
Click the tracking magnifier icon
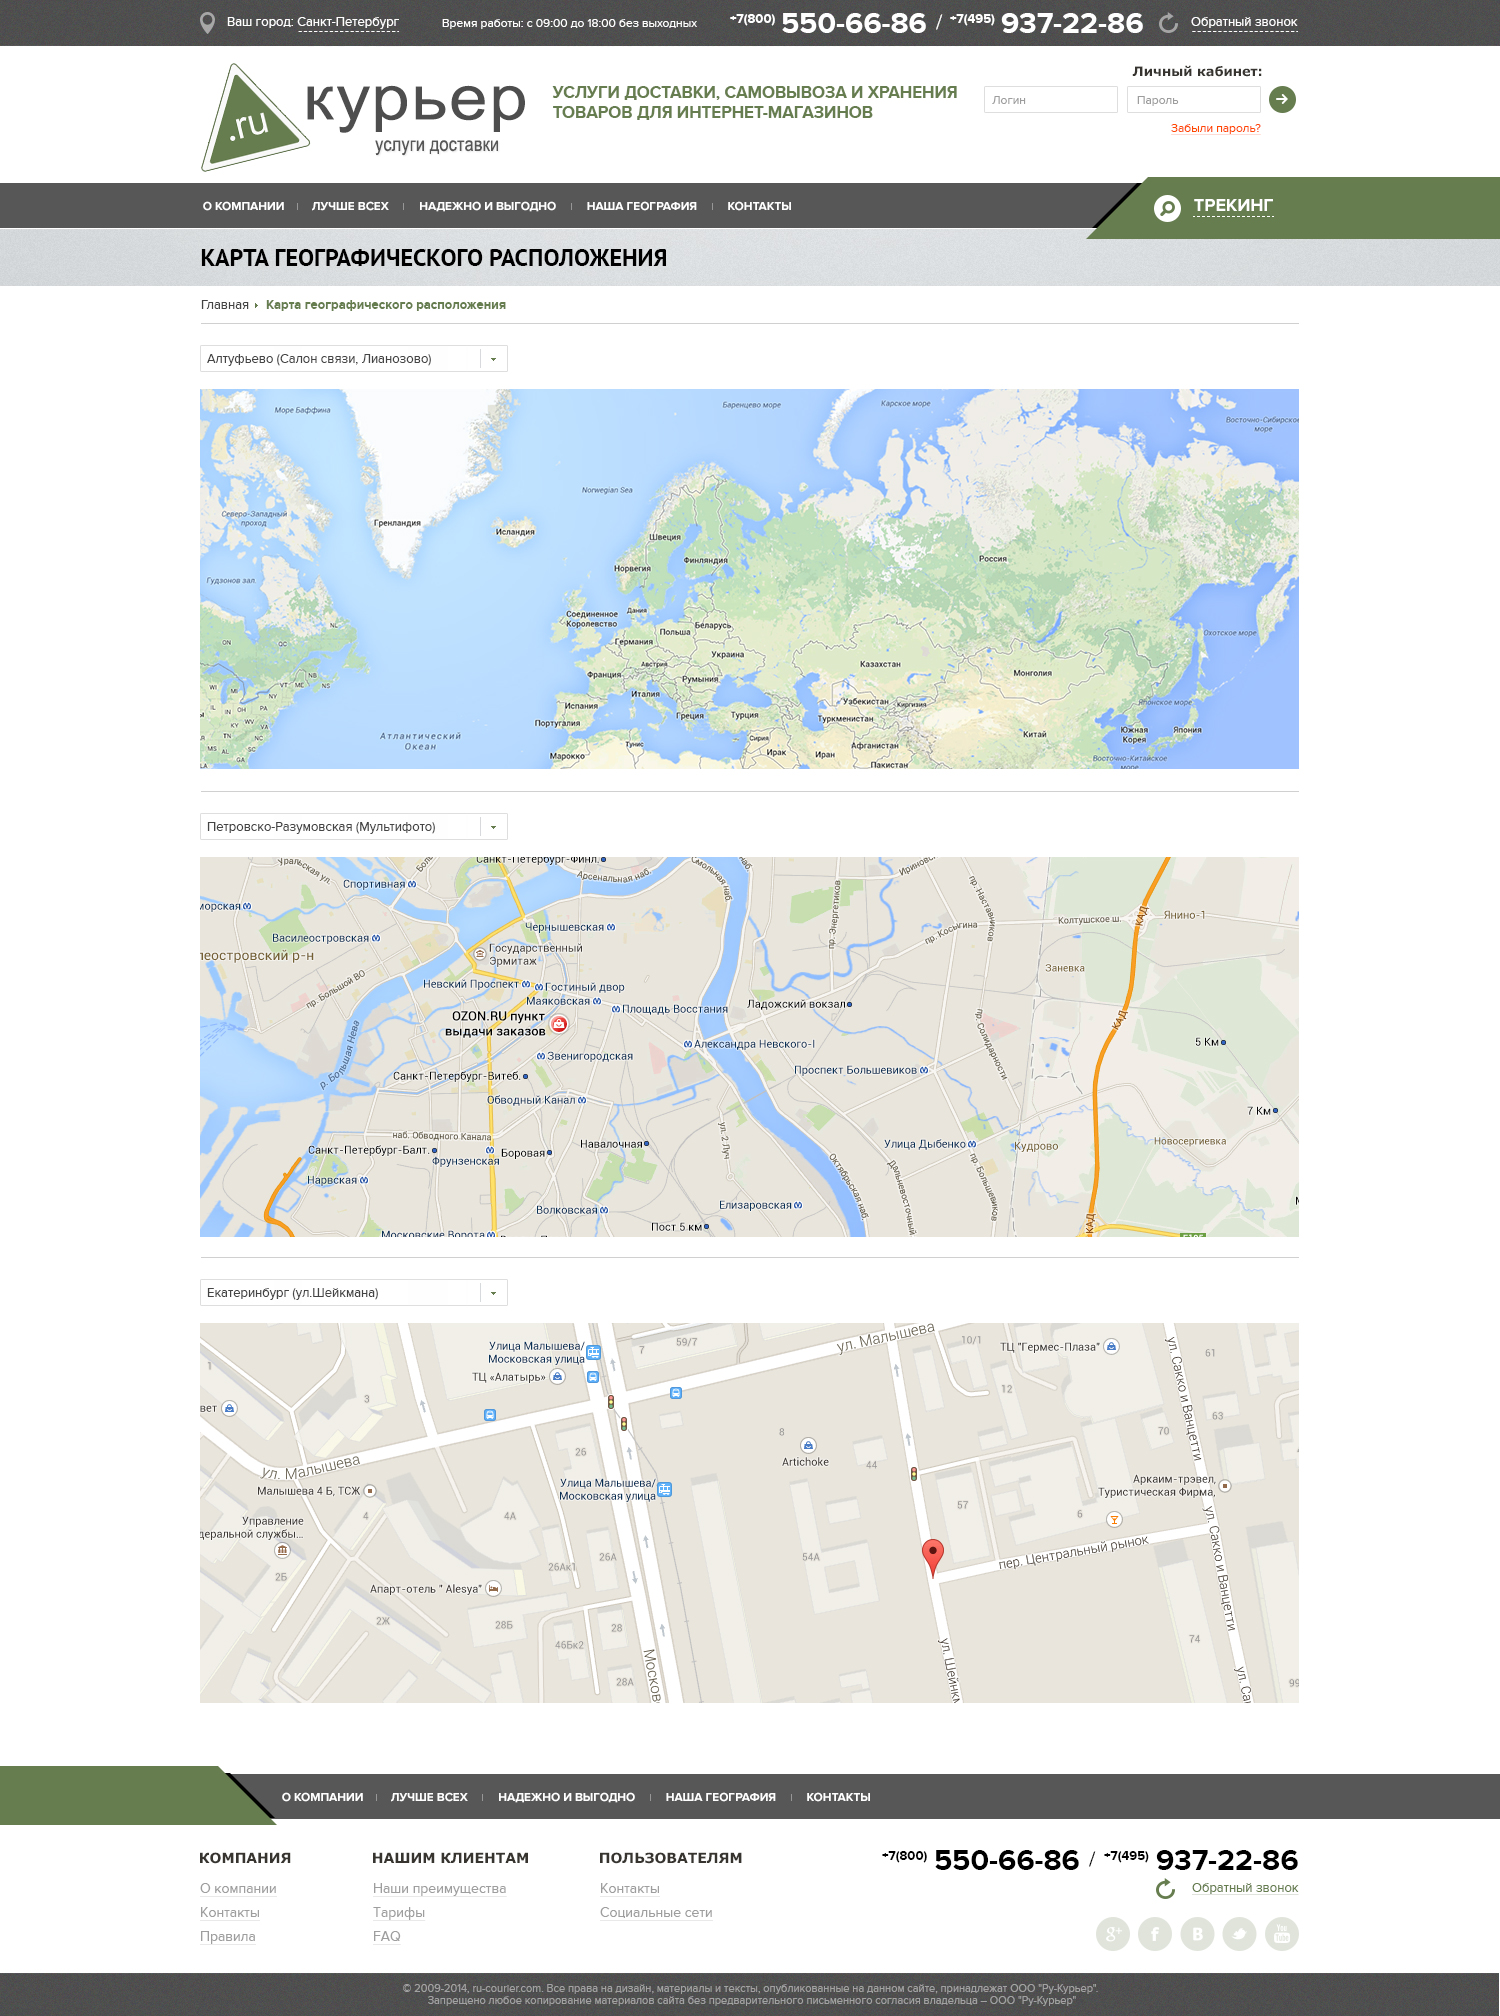1167,208
